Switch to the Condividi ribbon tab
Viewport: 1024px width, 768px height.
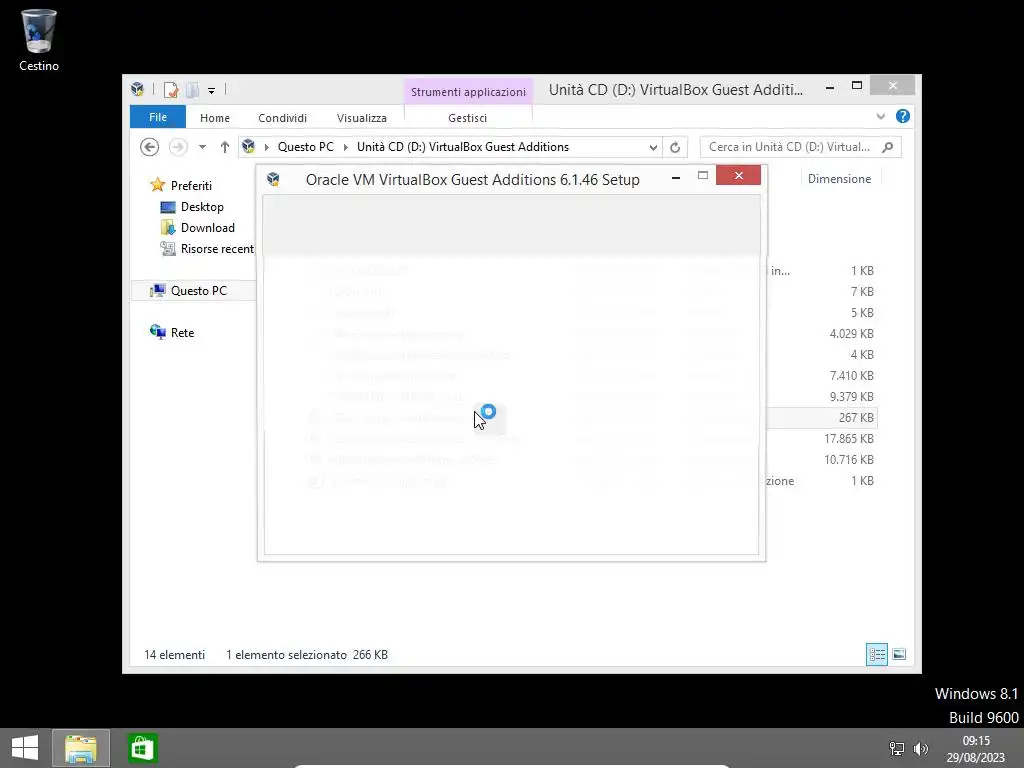282,118
